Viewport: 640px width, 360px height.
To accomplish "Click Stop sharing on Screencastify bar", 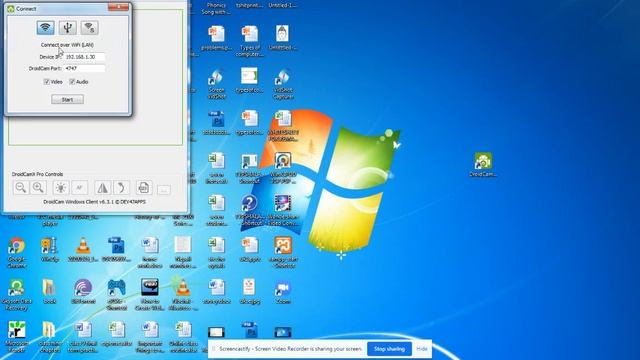I will [x=389, y=349].
